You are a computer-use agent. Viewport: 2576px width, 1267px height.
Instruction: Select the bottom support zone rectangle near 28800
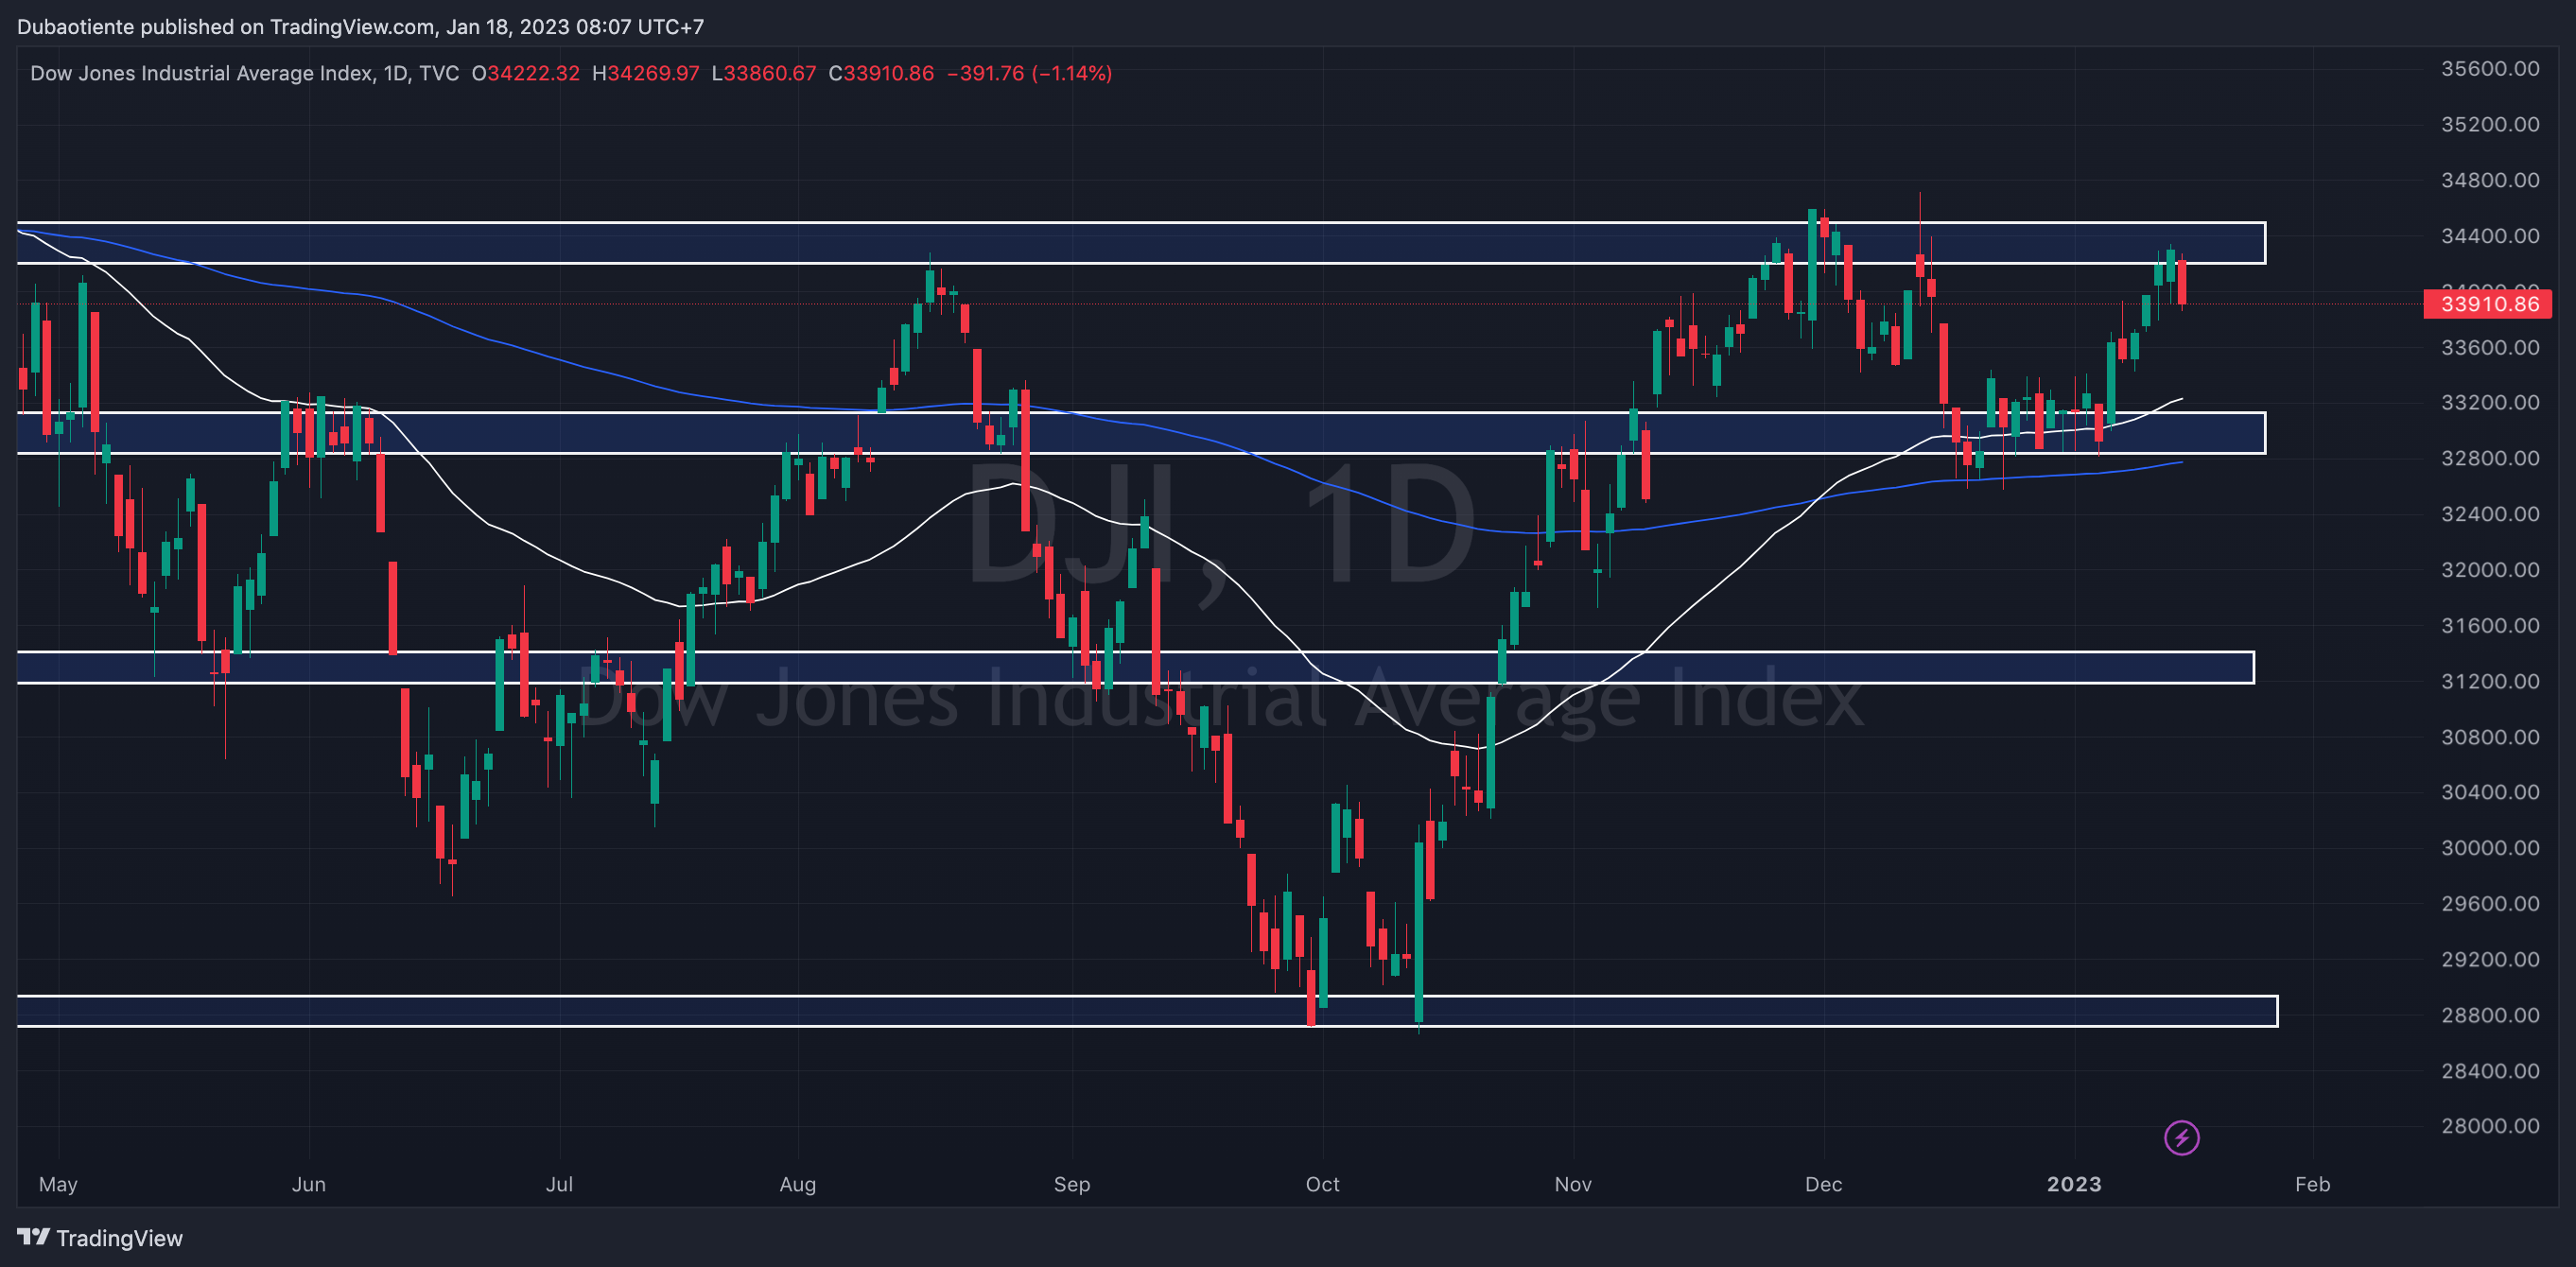coord(1147,1011)
